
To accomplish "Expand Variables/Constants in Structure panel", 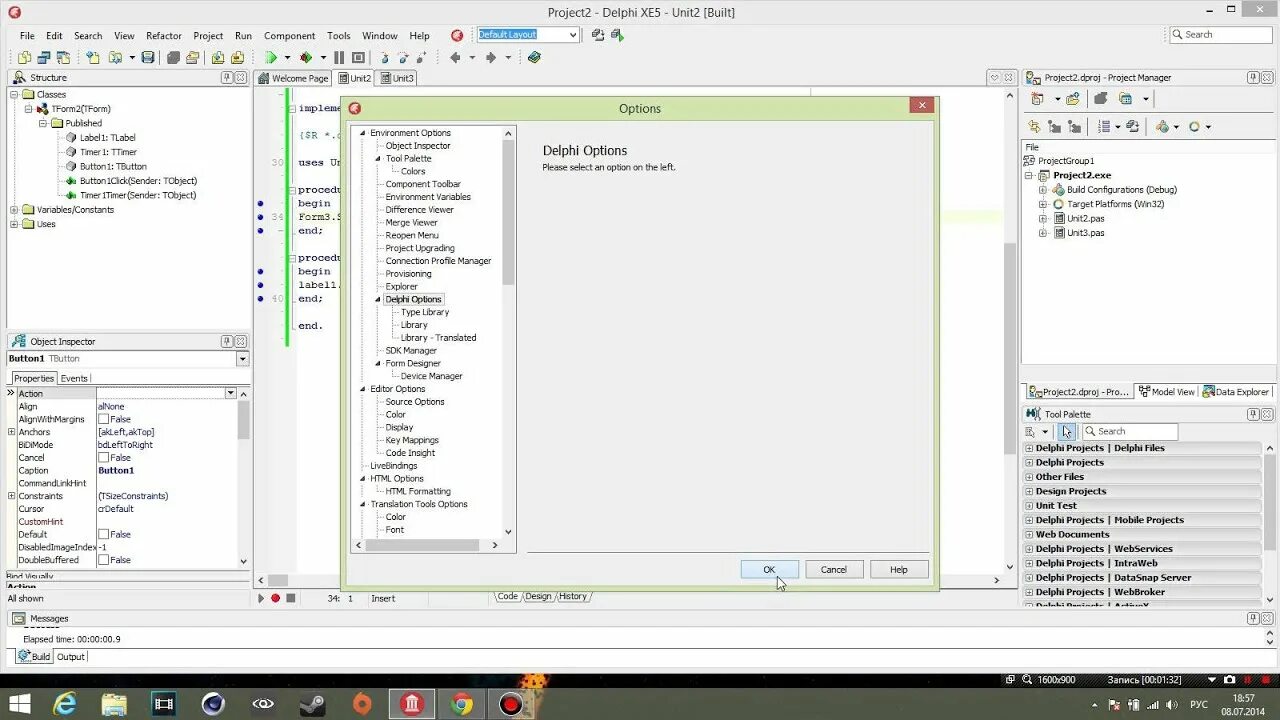I will [x=14, y=210].
